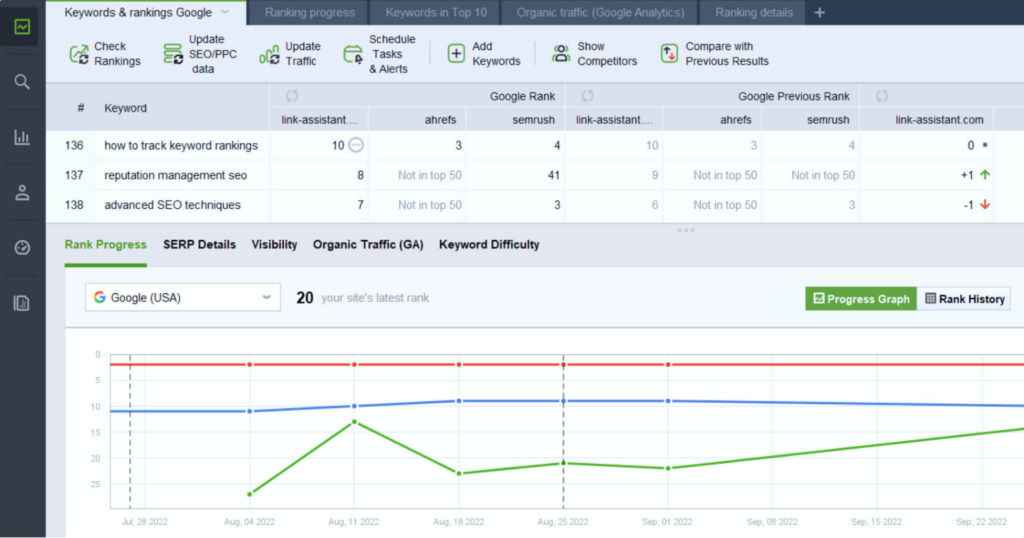This screenshot has height=538, width=1024.
Task: Click the Update Traffic icon
Action: point(269,54)
